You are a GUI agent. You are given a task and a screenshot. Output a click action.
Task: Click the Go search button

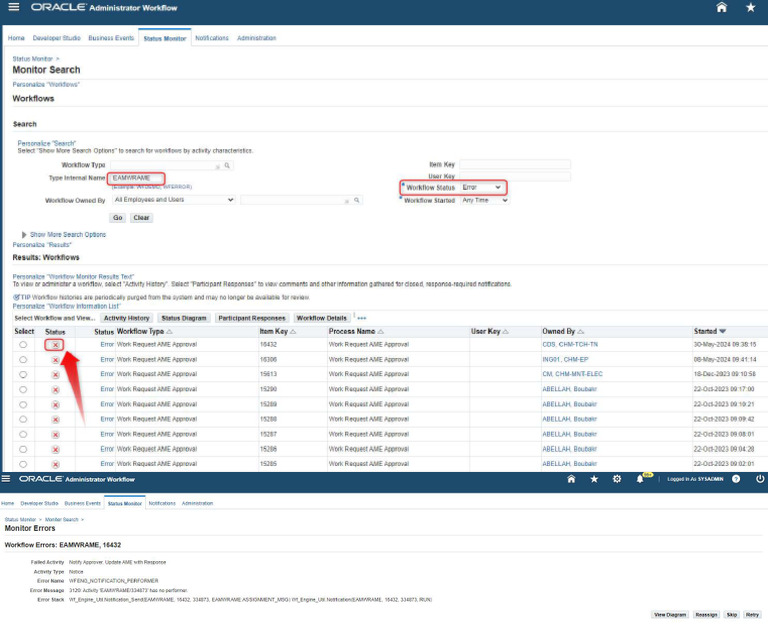[x=117, y=217]
